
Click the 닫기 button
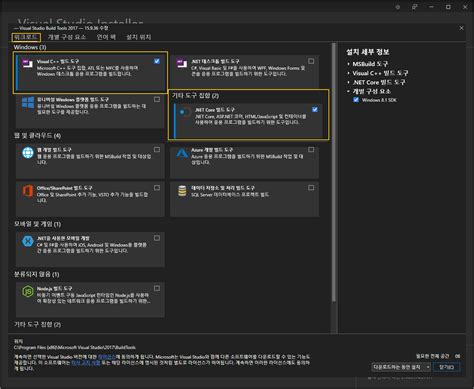tap(446, 367)
